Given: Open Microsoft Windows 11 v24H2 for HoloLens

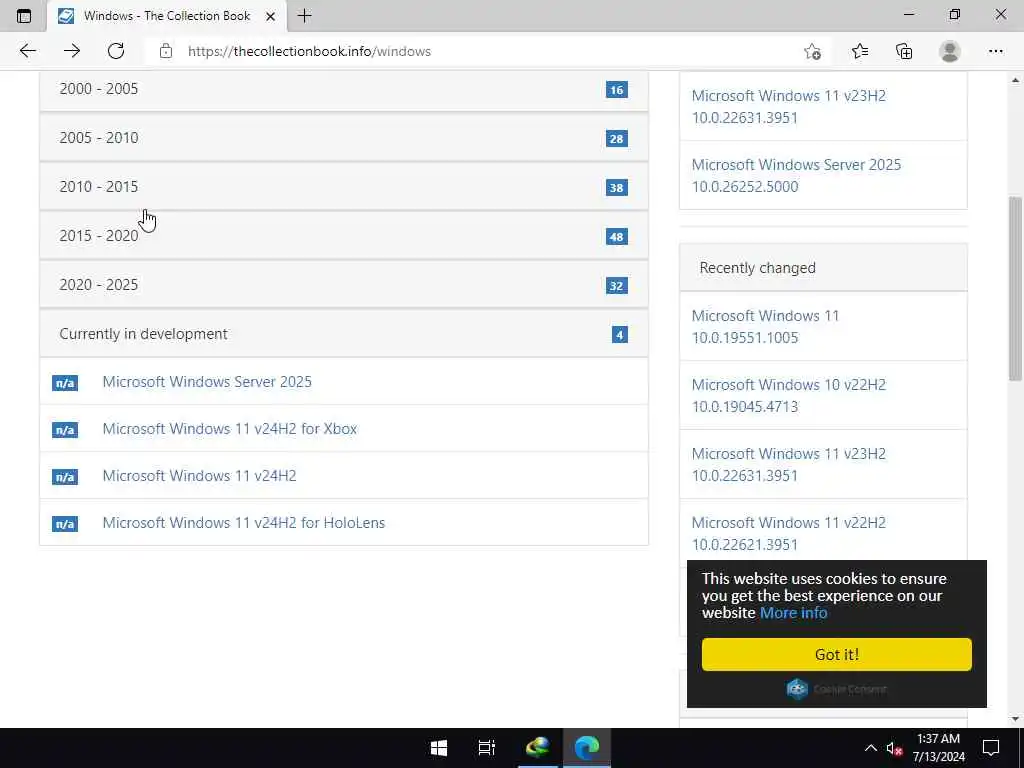Looking at the screenshot, I should (x=244, y=522).
